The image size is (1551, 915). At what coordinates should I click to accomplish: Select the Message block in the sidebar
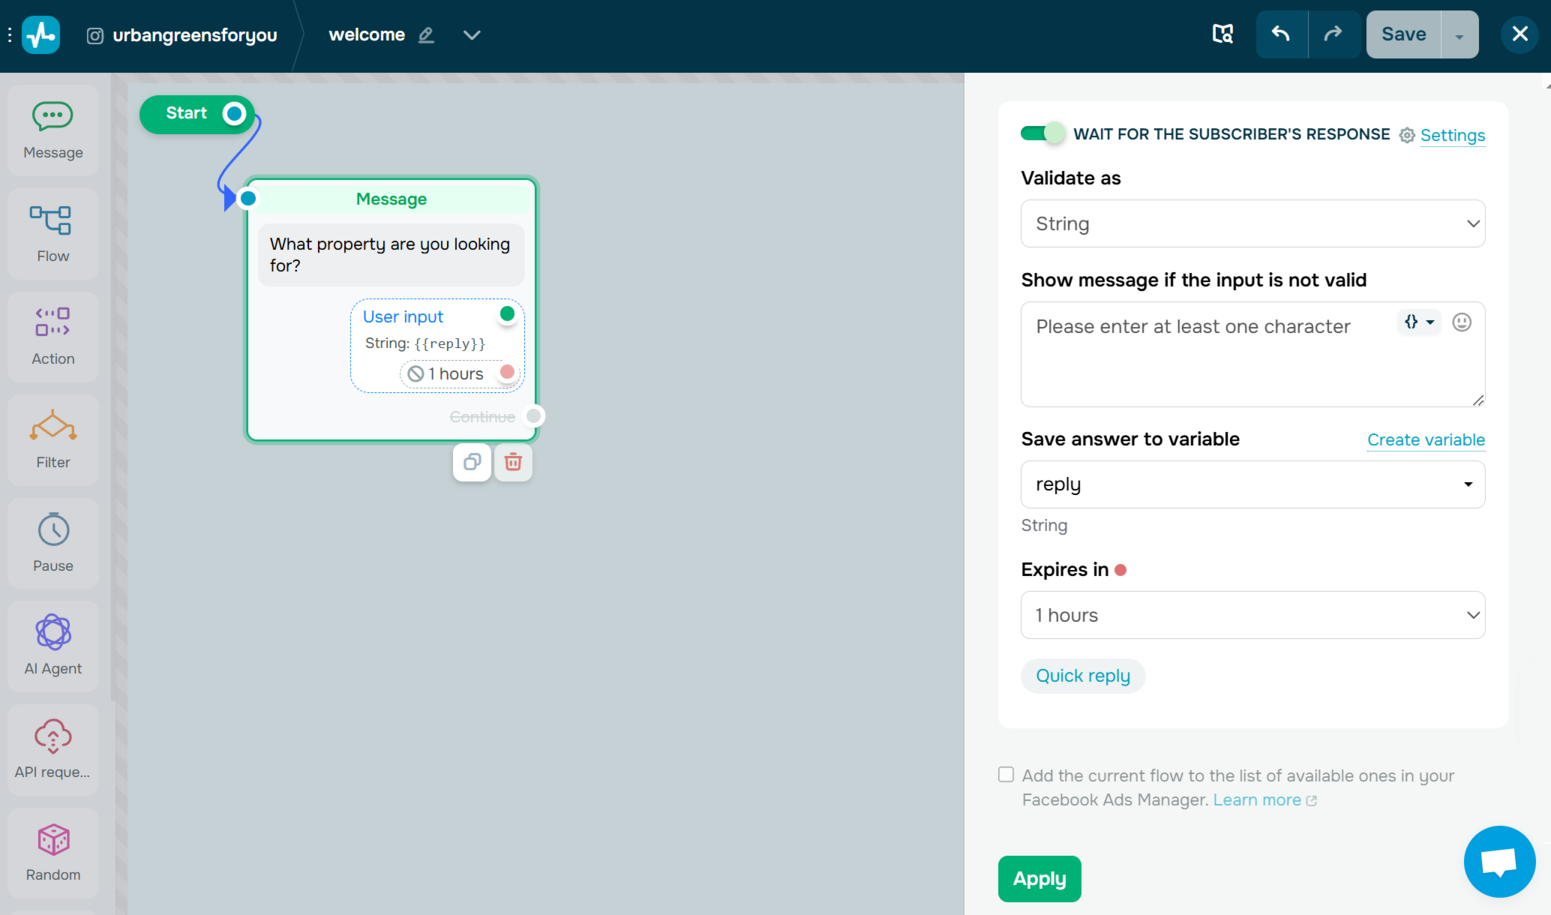(x=52, y=130)
